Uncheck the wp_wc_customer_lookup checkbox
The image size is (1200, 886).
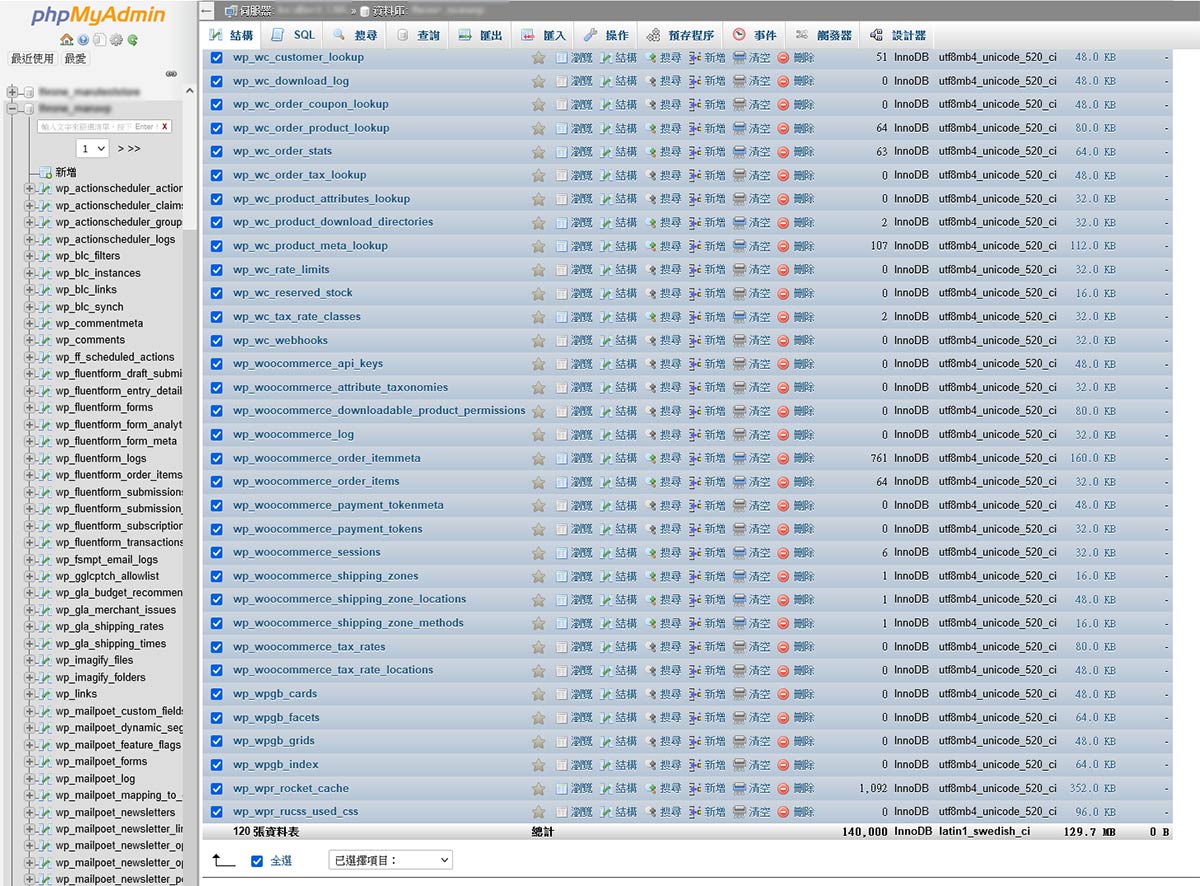click(217, 58)
